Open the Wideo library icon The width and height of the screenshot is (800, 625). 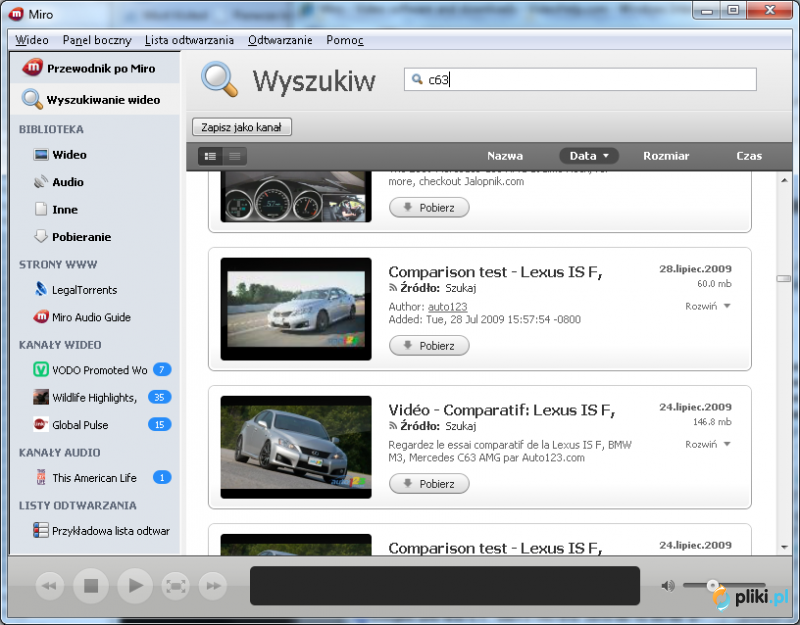pyautogui.click(x=41, y=155)
